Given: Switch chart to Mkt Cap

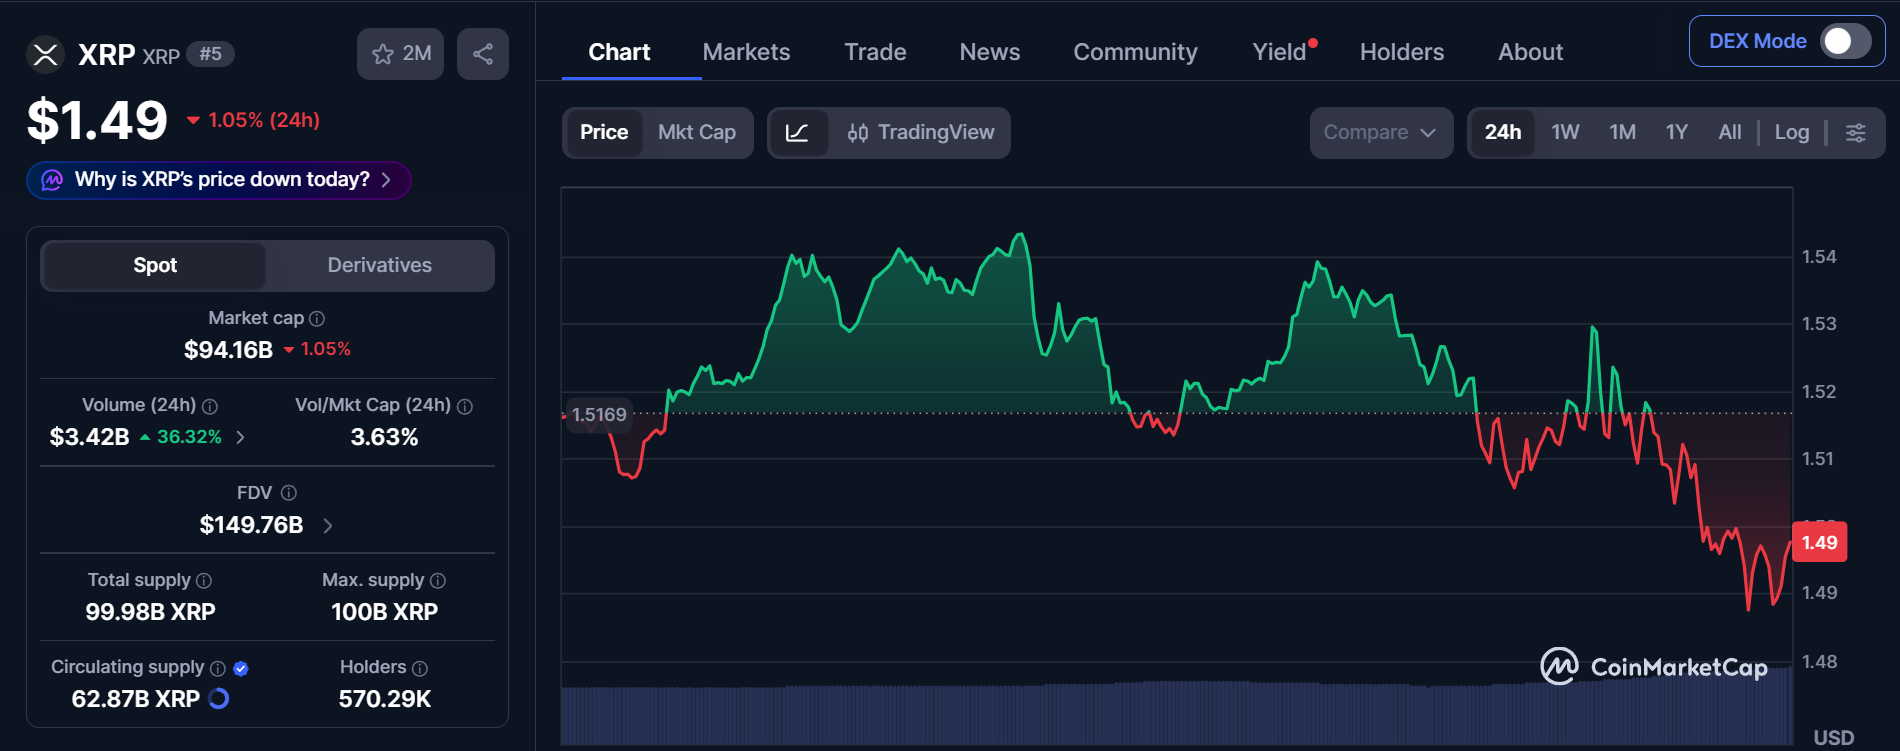Looking at the screenshot, I should [697, 133].
